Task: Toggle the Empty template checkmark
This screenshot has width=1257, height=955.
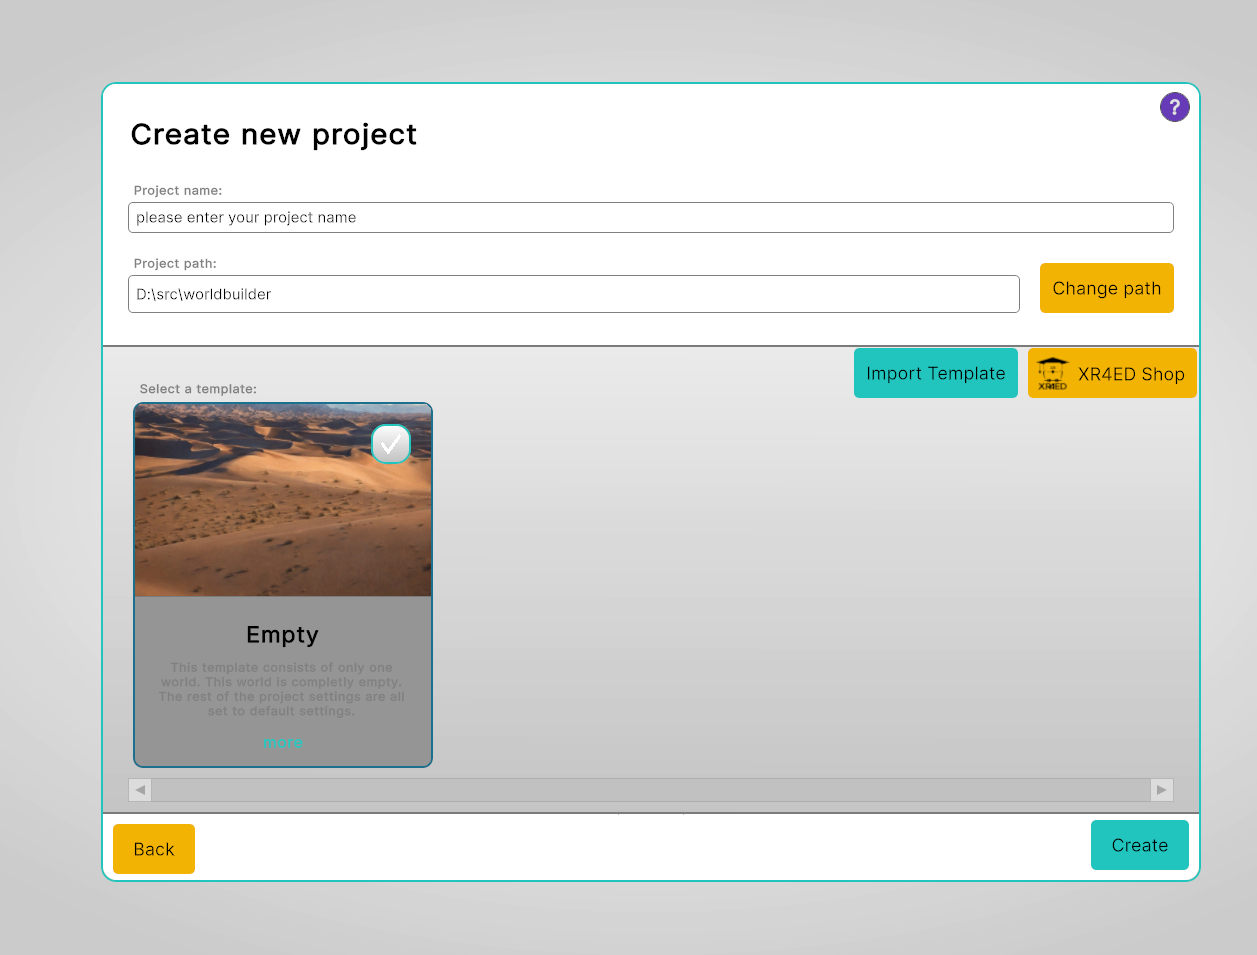Action: point(391,444)
